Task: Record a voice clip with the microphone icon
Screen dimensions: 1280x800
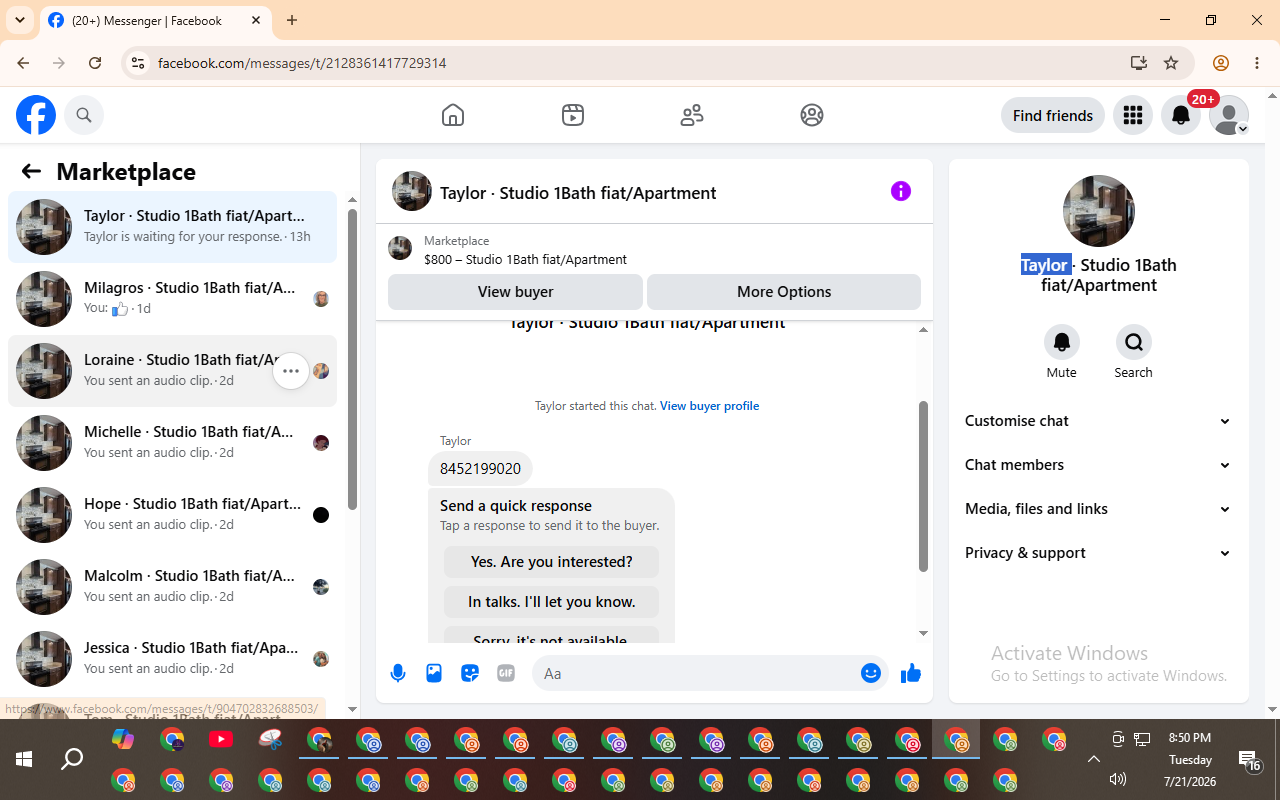Action: coord(398,673)
